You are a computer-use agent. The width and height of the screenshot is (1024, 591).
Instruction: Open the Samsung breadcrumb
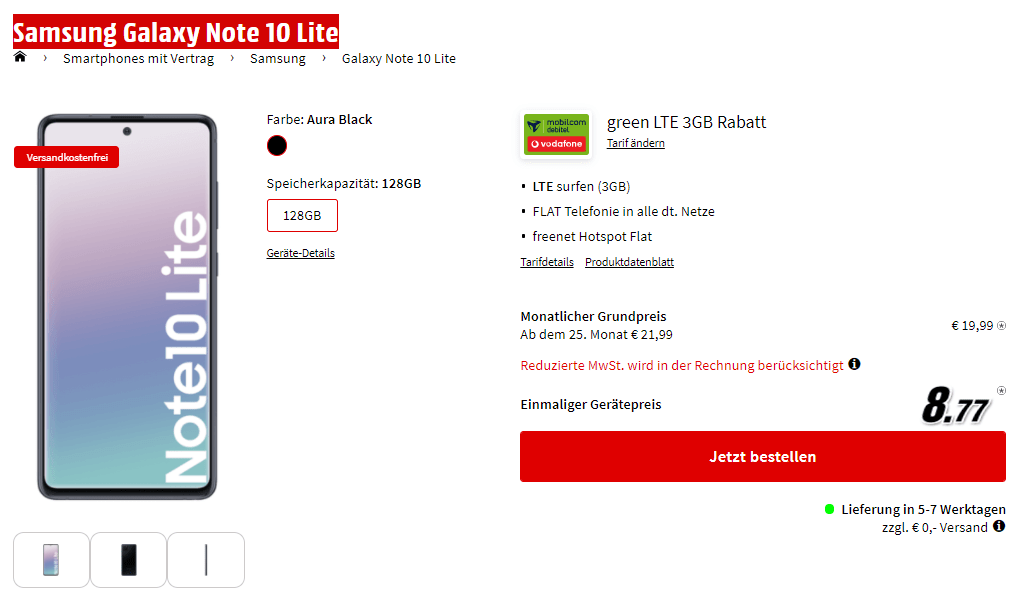[x=278, y=59]
